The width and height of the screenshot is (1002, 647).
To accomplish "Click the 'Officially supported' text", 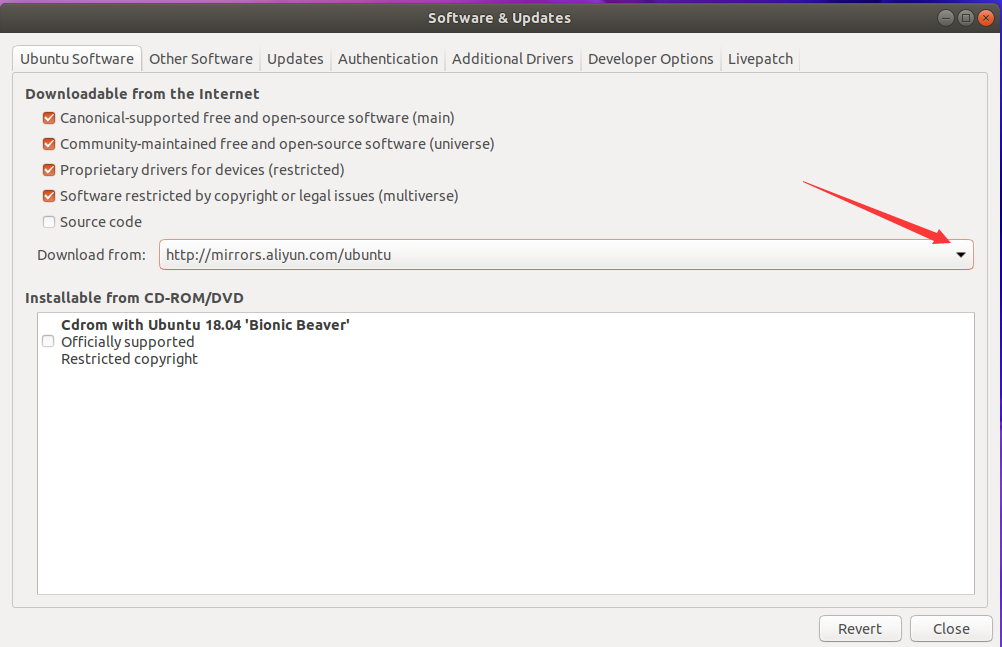I will [x=128, y=342].
